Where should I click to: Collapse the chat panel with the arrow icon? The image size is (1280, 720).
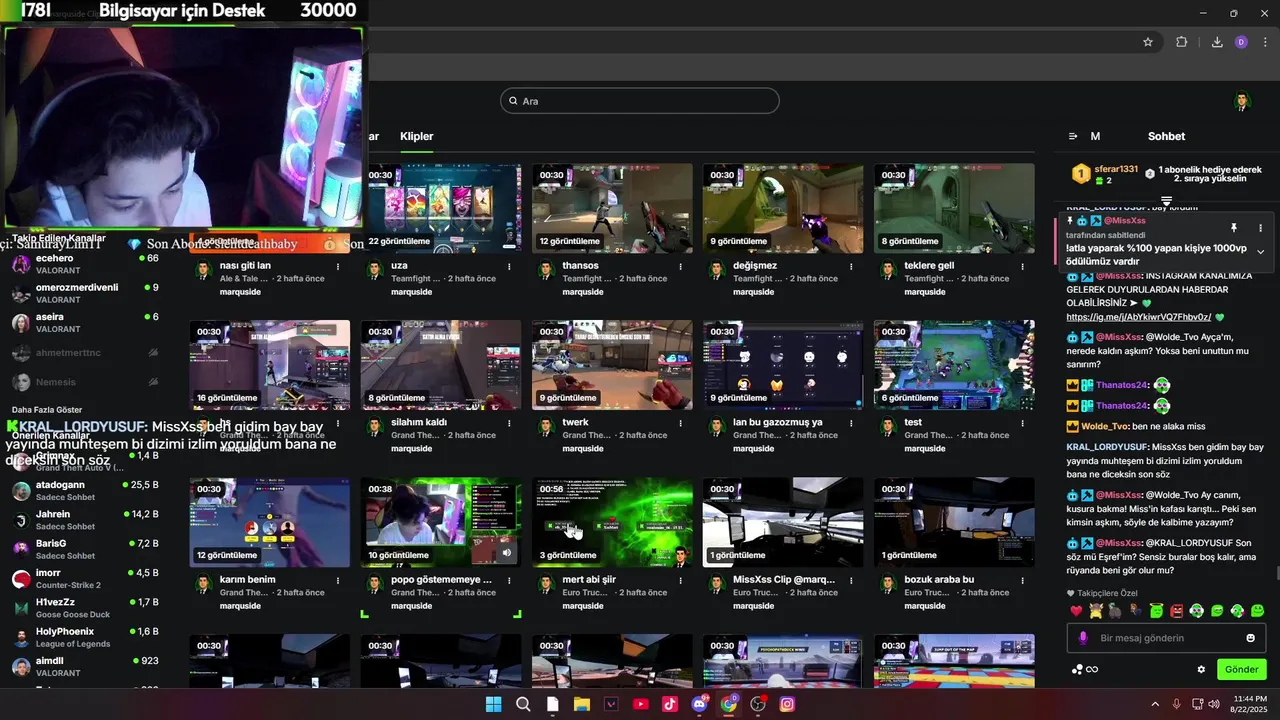[x=1073, y=136]
